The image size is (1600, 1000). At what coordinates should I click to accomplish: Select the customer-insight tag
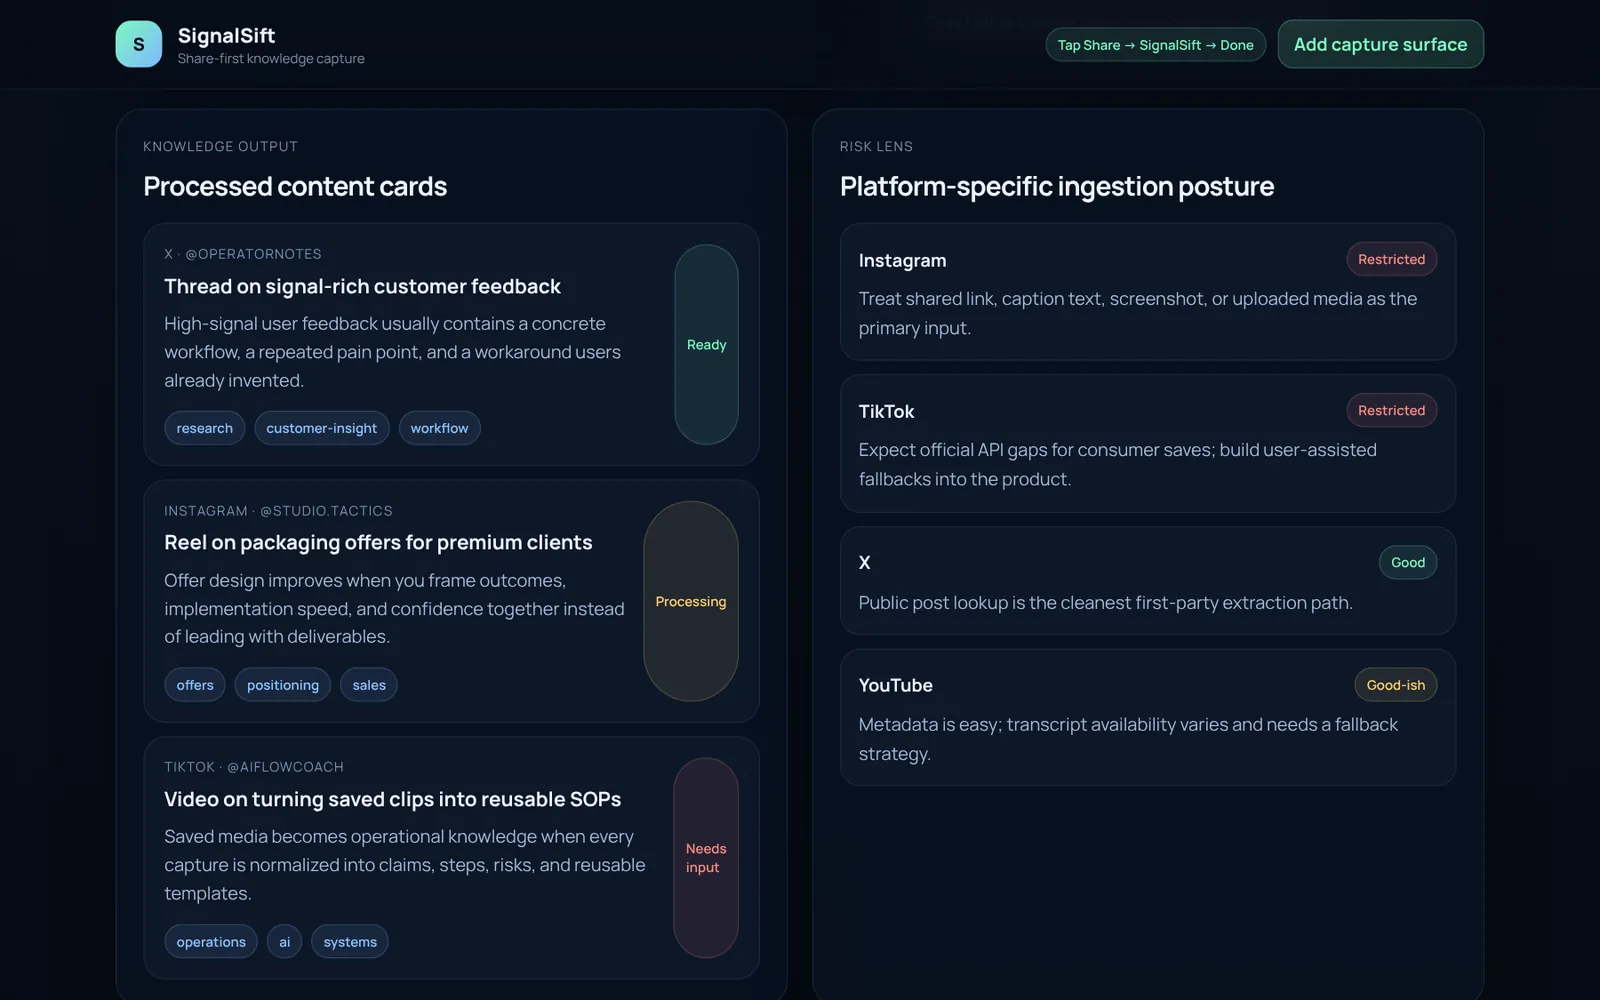(322, 428)
